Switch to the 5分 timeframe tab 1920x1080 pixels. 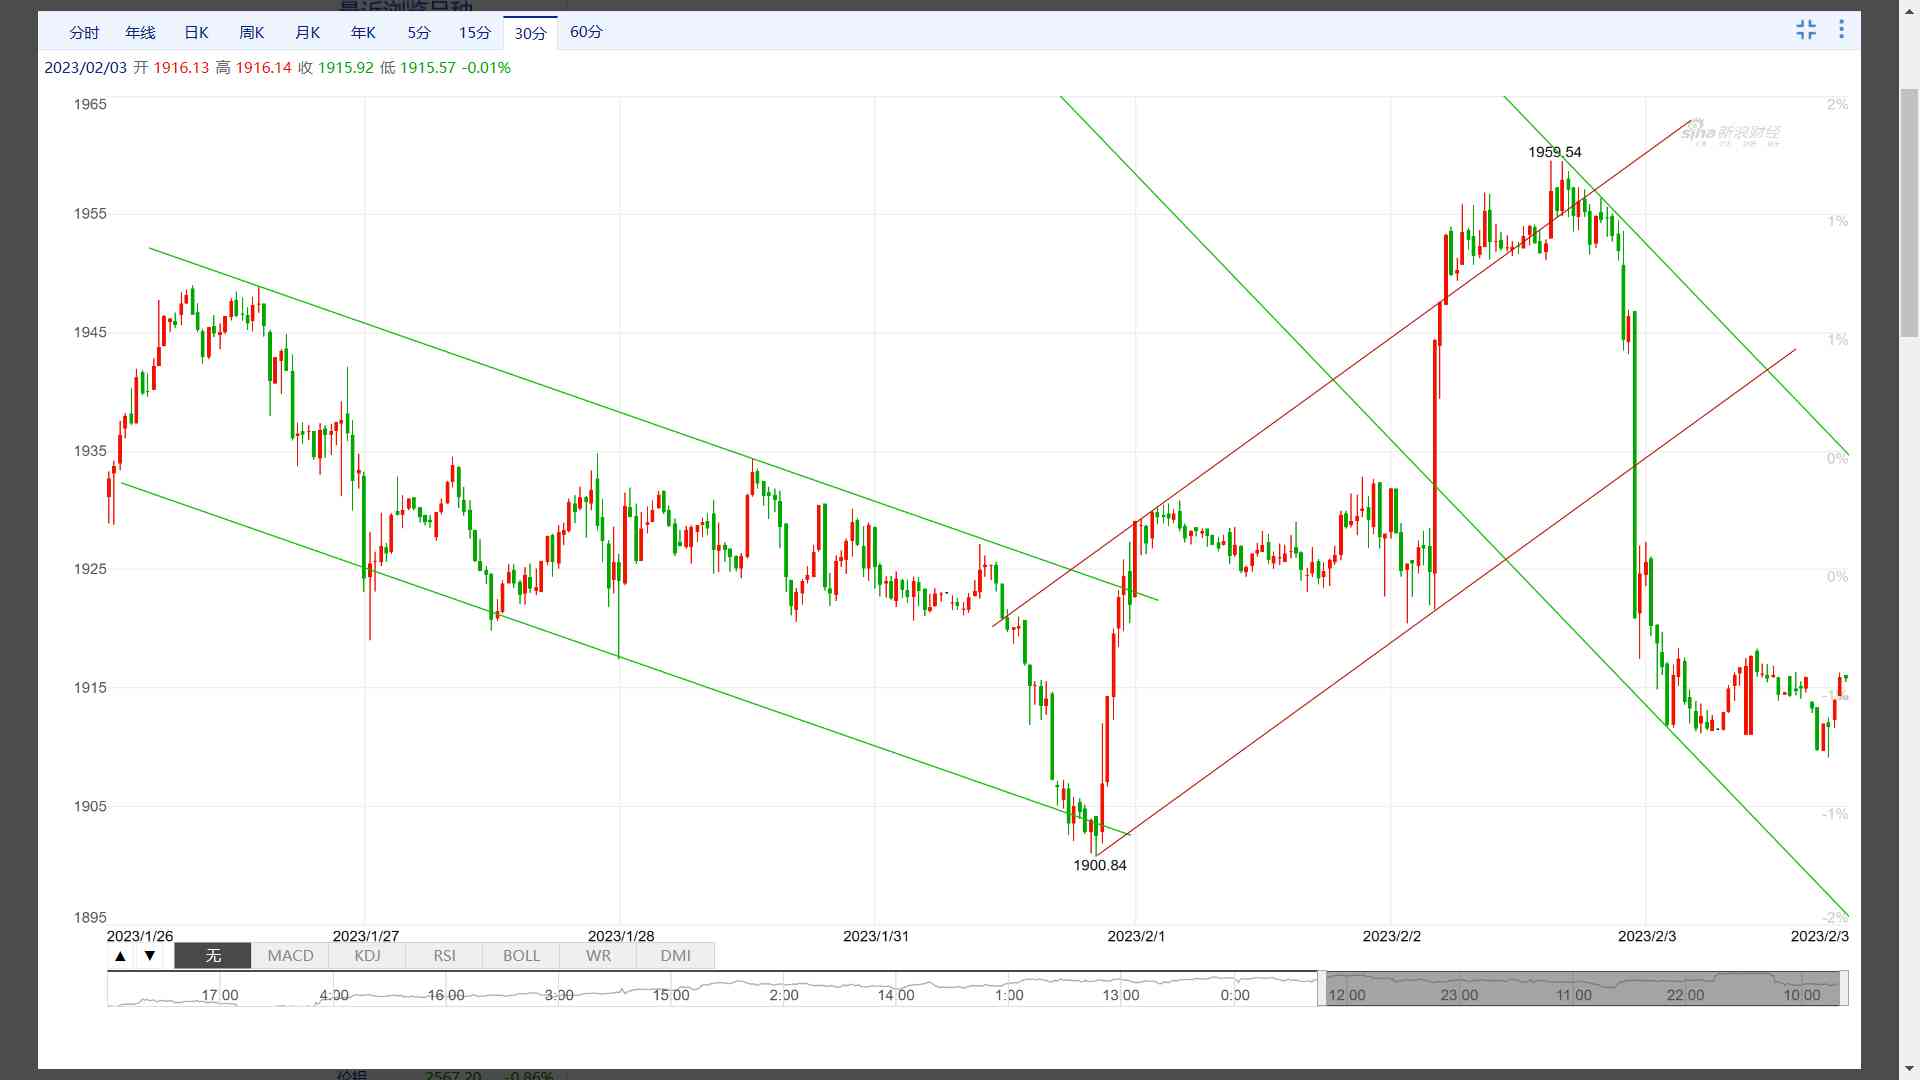419,33
